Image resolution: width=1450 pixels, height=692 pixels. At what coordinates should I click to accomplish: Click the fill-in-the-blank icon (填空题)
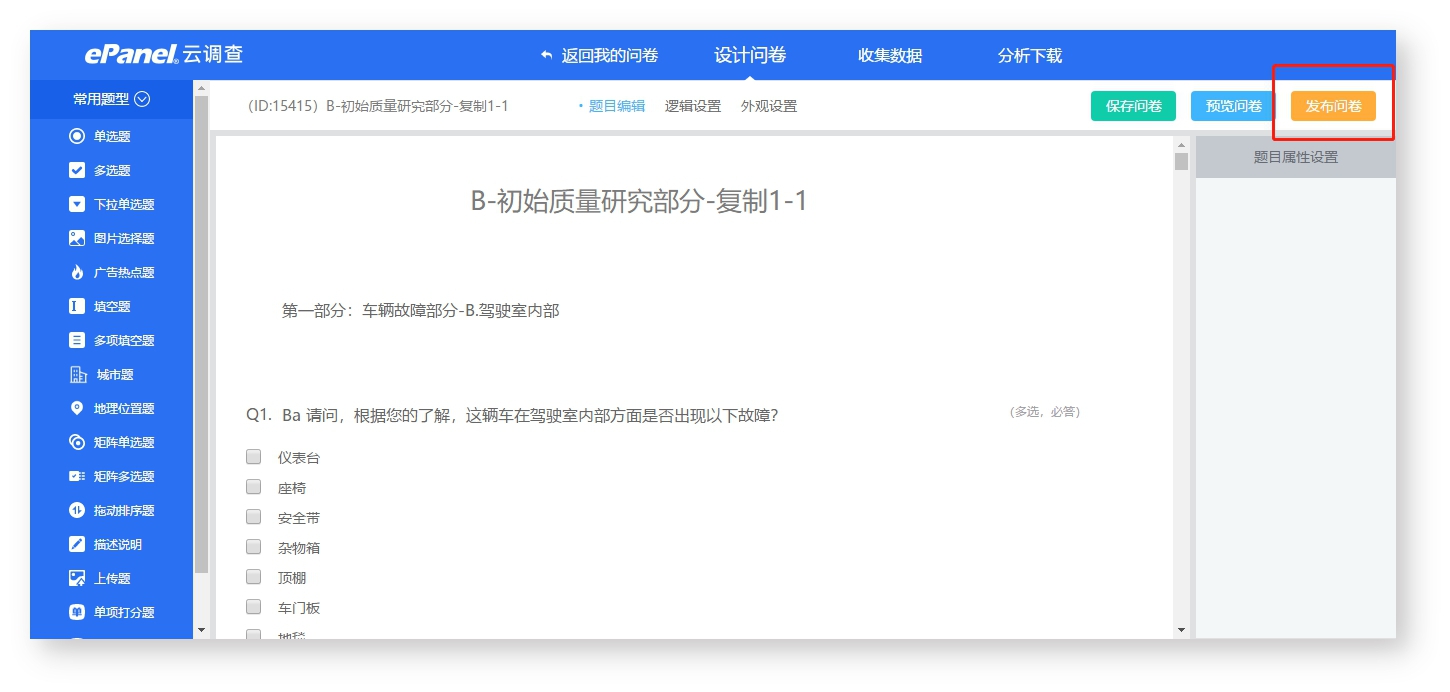click(77, 306)
